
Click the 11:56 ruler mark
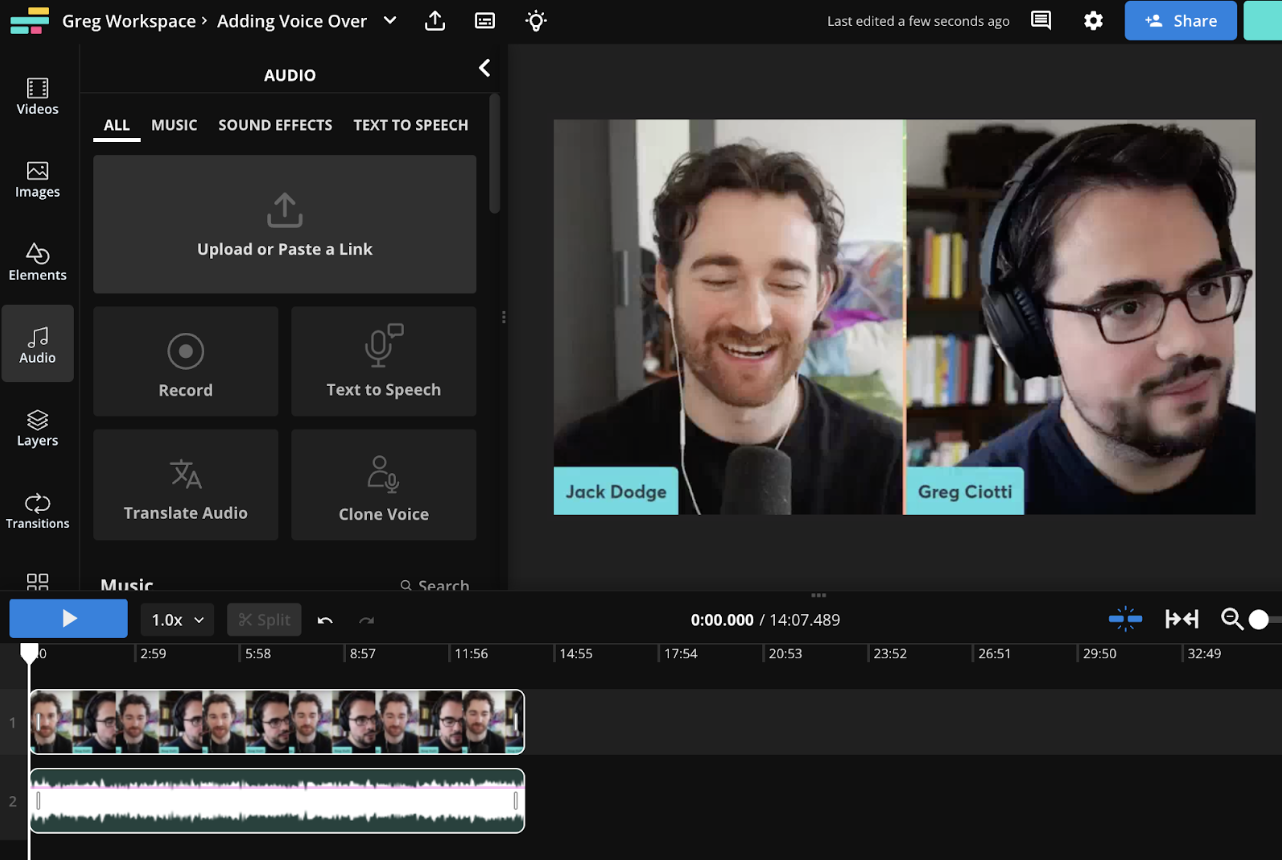[x=470, y=653]
